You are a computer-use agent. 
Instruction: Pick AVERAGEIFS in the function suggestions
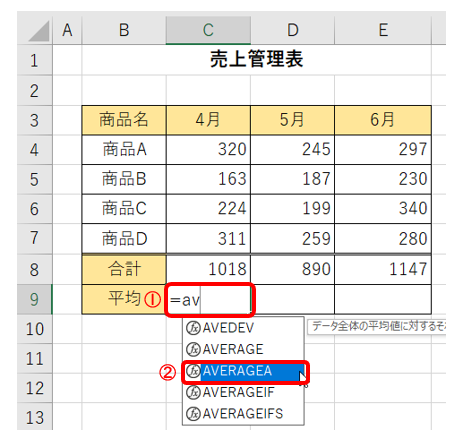[243, 414]
